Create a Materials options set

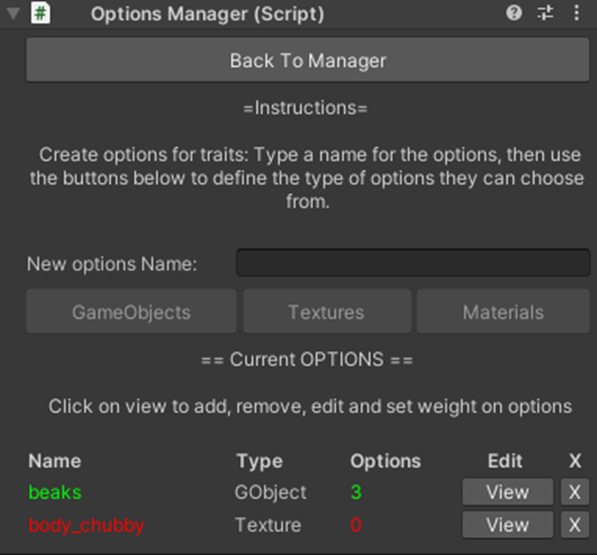503,311
